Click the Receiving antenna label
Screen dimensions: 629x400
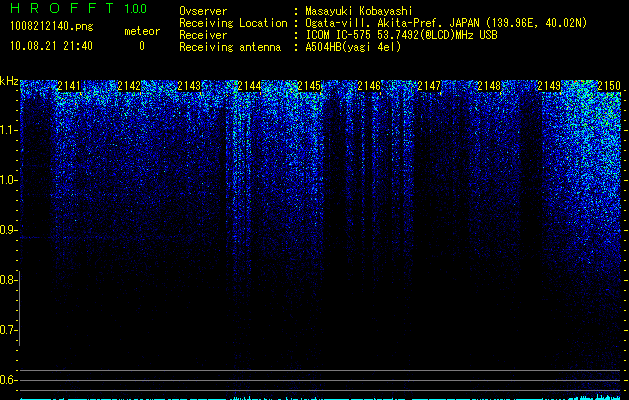[x=230, y=47]
